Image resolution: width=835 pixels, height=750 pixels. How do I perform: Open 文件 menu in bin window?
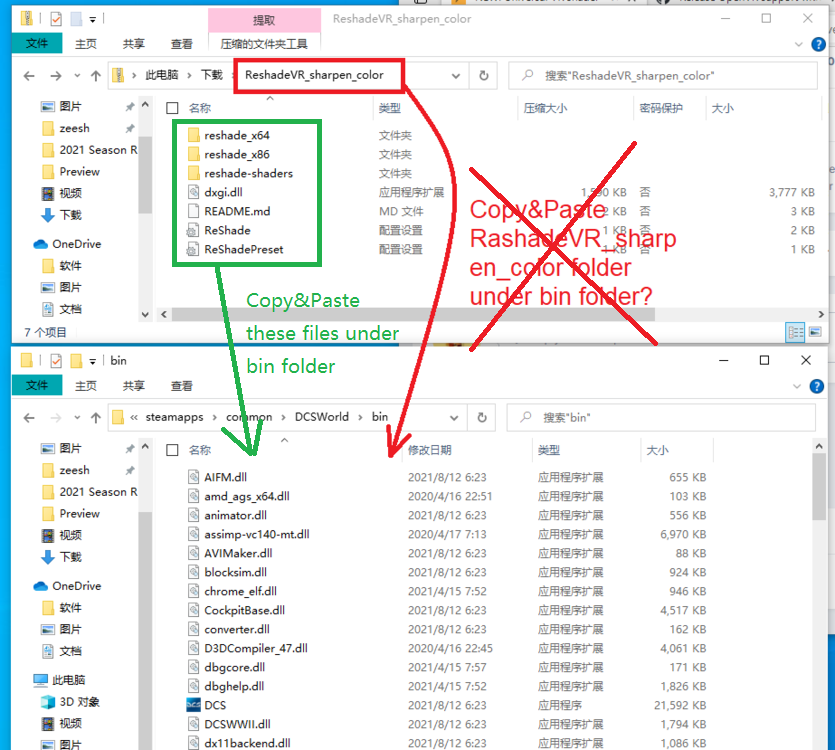pos(37,385)
